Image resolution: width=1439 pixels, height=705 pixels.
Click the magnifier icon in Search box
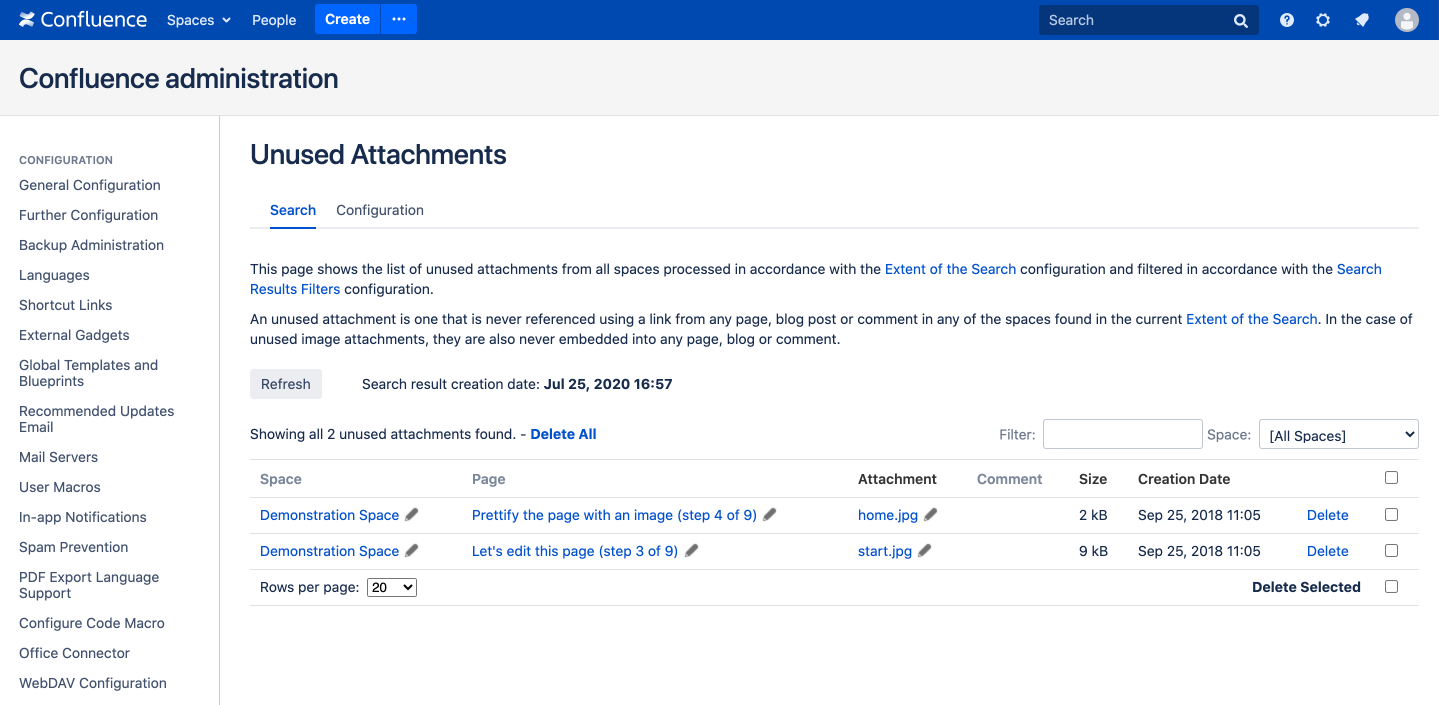pyautogui.click(x=1241, y=20)
